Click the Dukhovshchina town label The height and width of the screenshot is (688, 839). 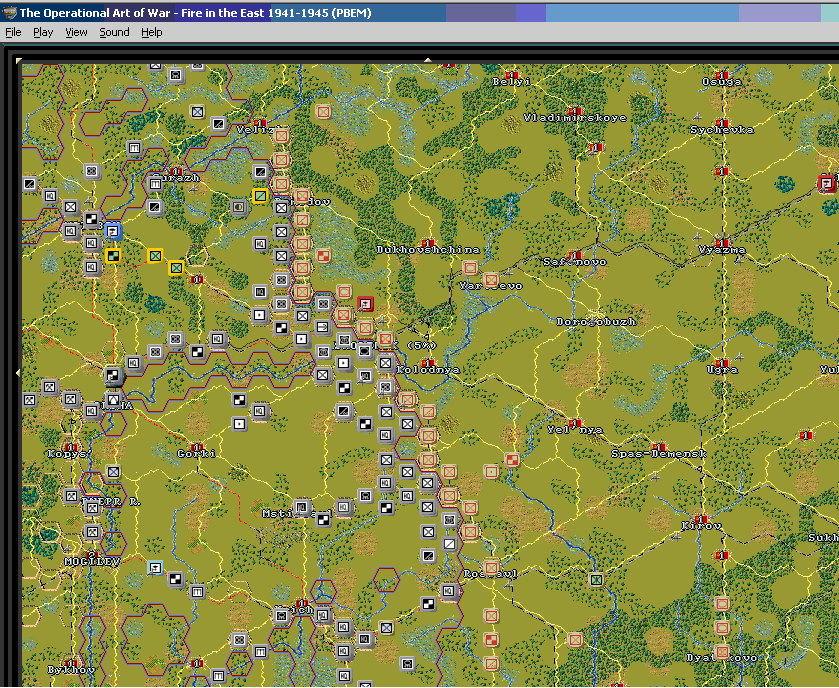[x=428, y=249]
